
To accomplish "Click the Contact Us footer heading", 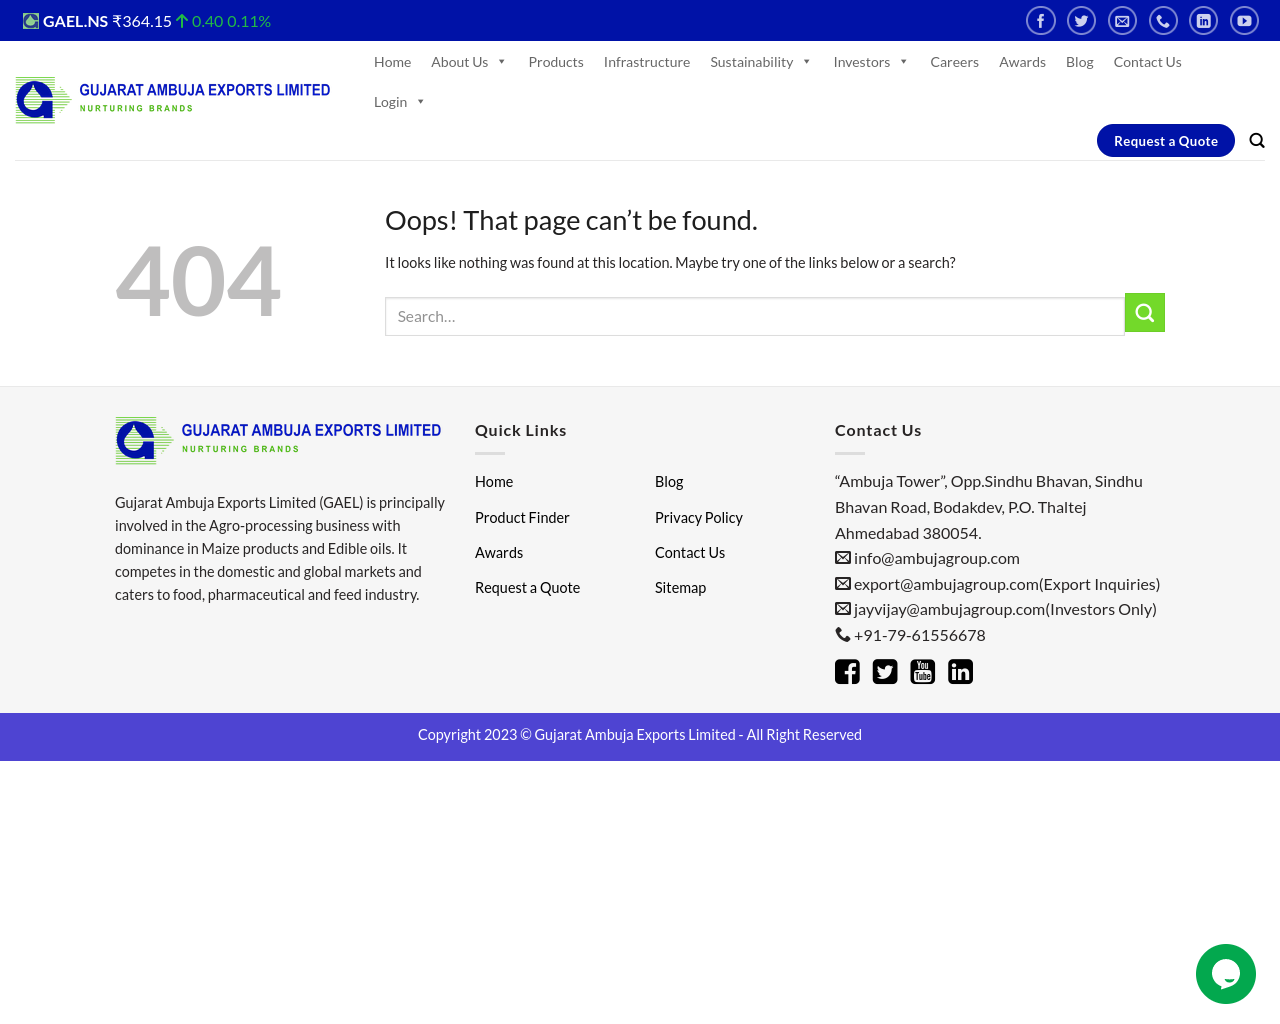I will pos(878,430).
